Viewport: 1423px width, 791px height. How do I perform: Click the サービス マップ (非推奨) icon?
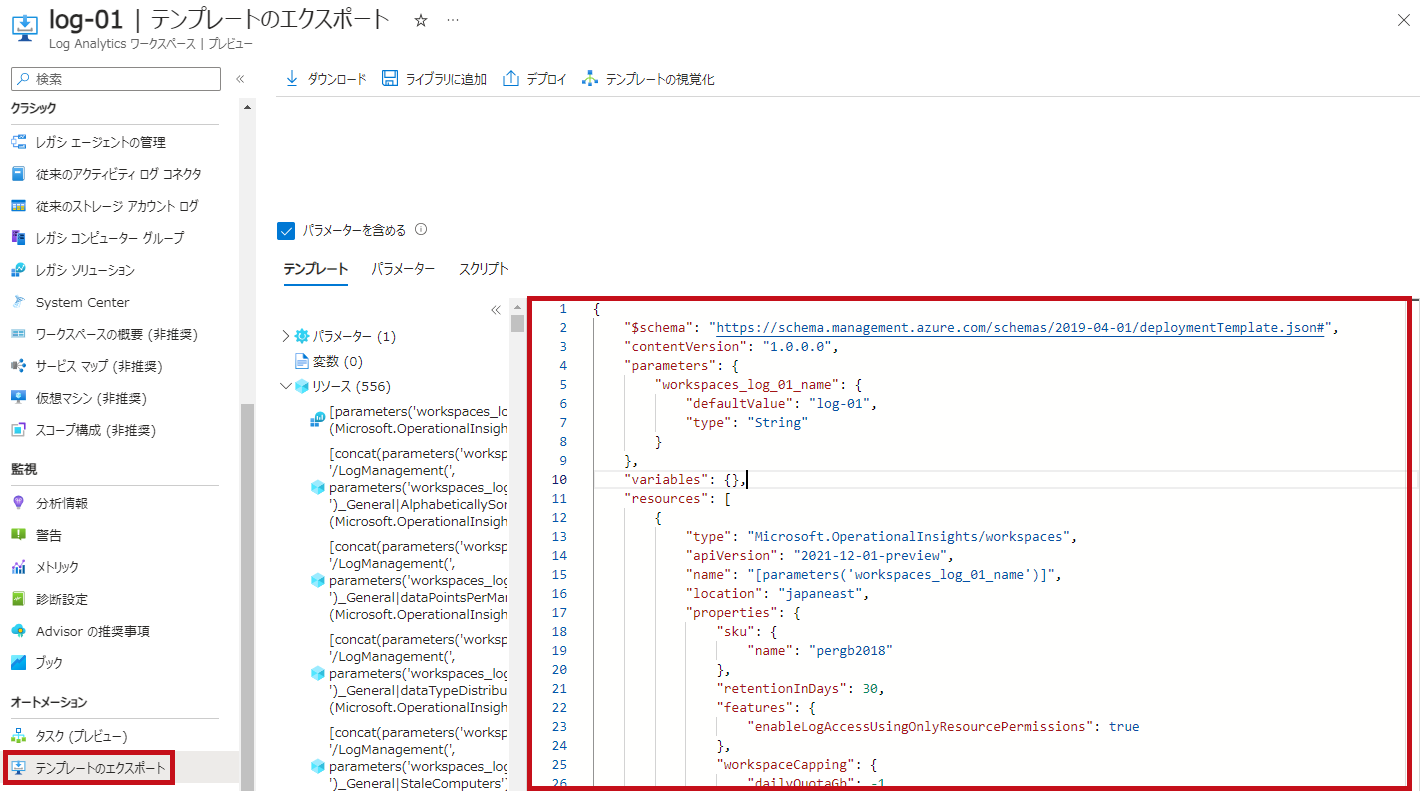point(18,366)
